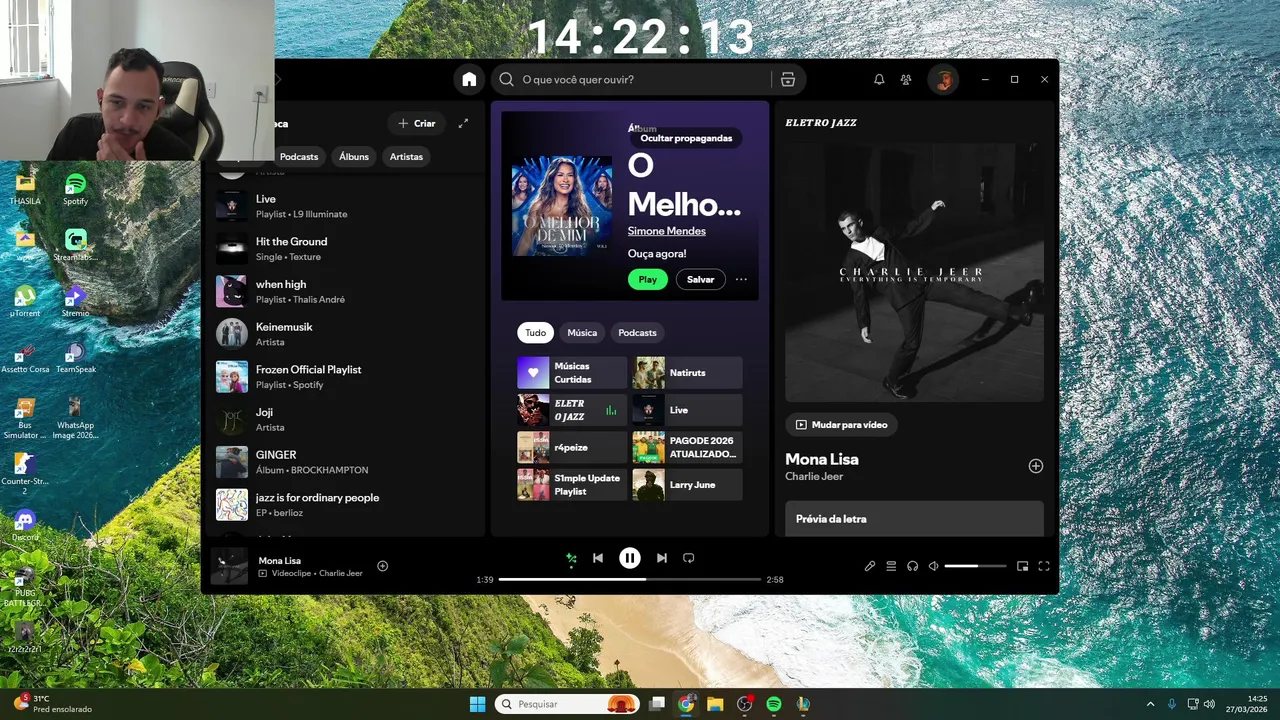Open PAGODE 2026 ATUALIZADO tile
Screen dimensions: 1280x720
pos(688,447)
